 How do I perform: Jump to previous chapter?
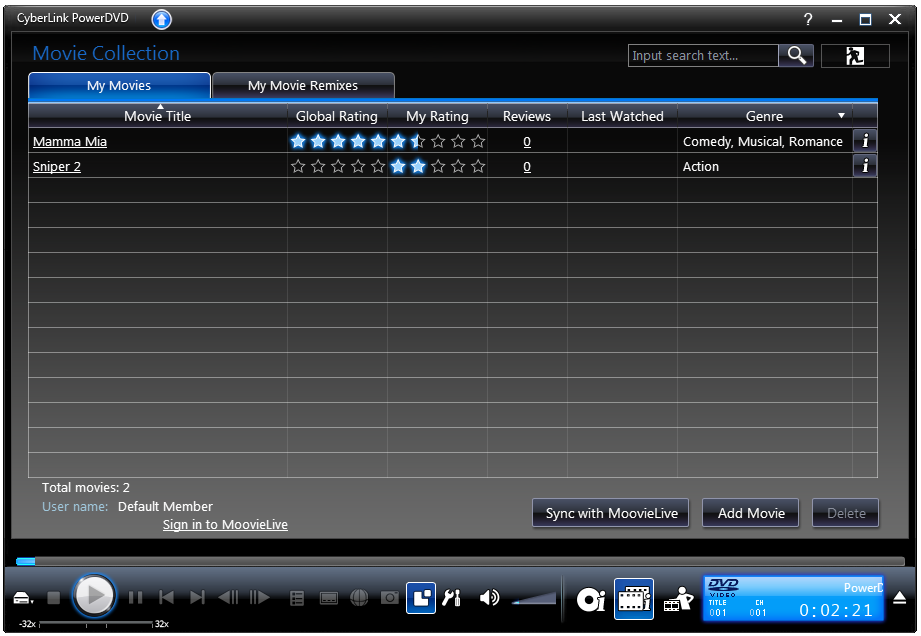tap(166, 598)
